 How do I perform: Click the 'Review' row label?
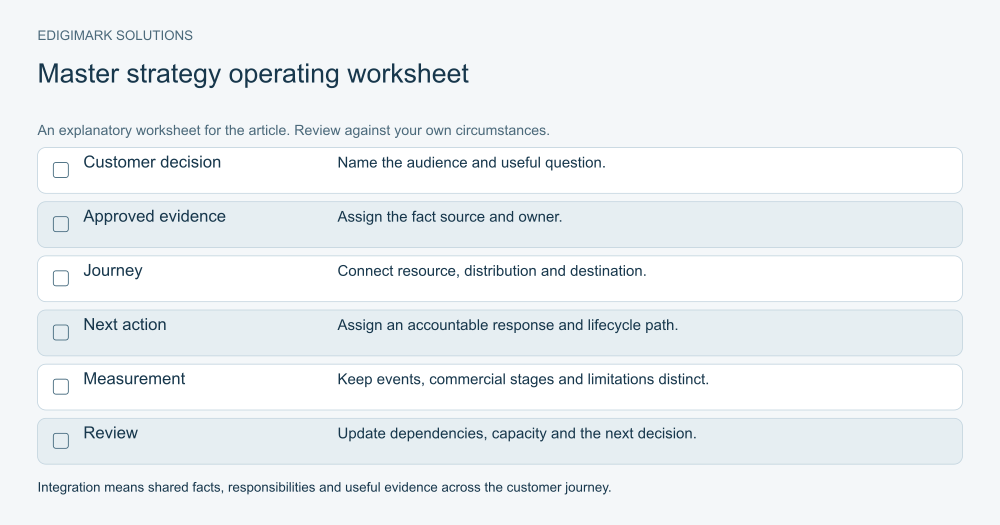(110, 433)
